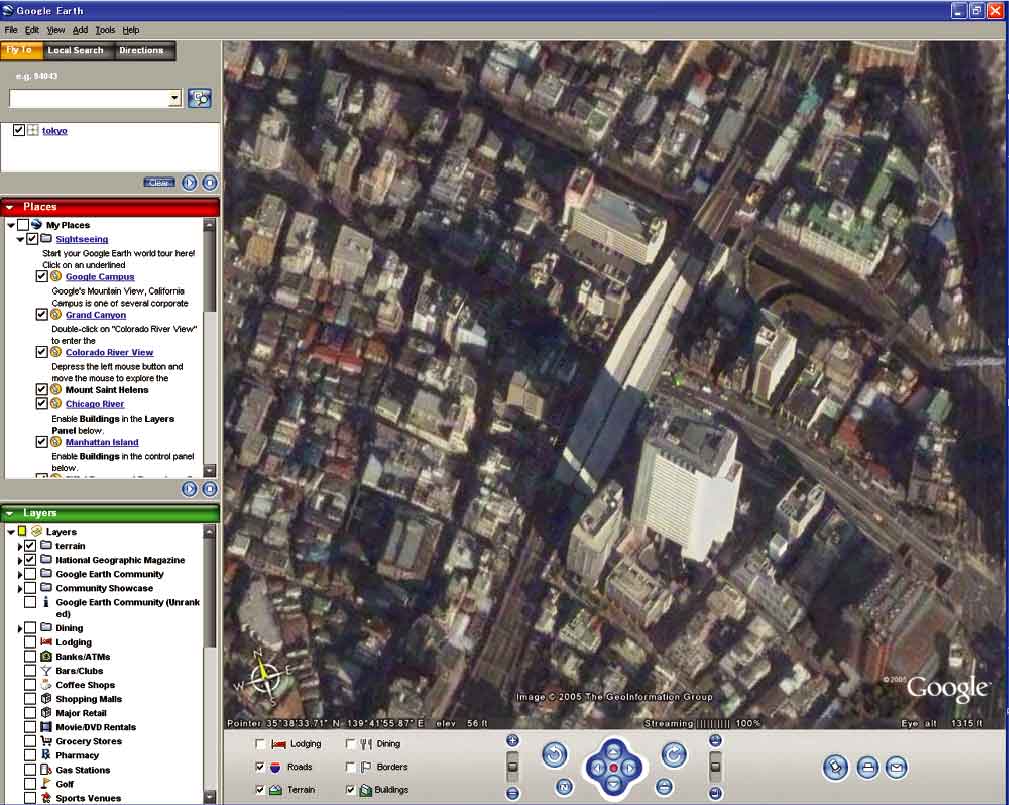Open the tokyo search result link
1009x805 pixels.
[55, 131]
